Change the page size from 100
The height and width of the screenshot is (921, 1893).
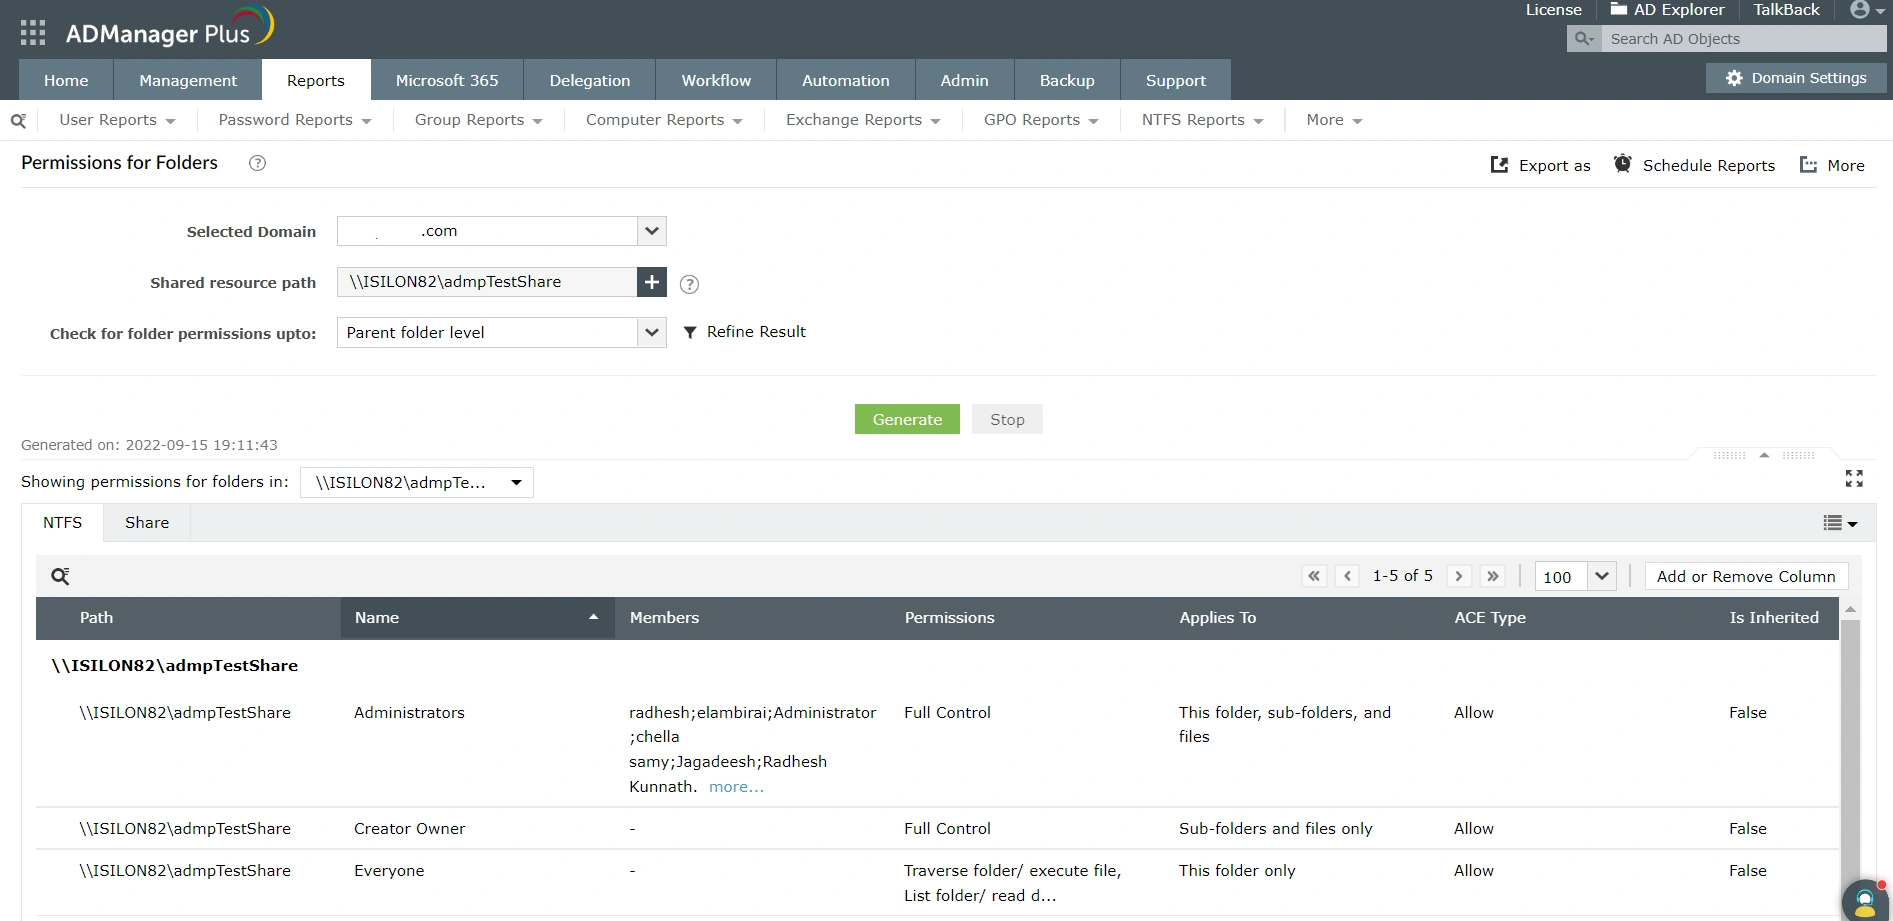pos(1601,576)
